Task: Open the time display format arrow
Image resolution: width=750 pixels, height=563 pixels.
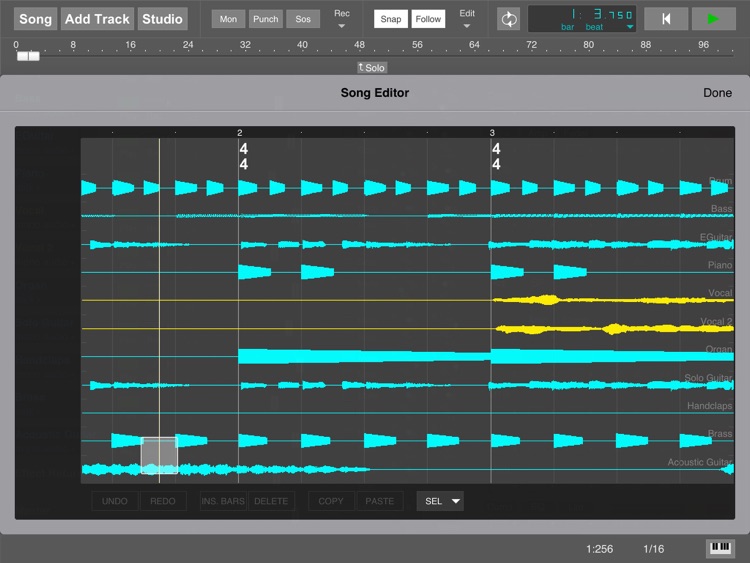Action: point(630,27)
